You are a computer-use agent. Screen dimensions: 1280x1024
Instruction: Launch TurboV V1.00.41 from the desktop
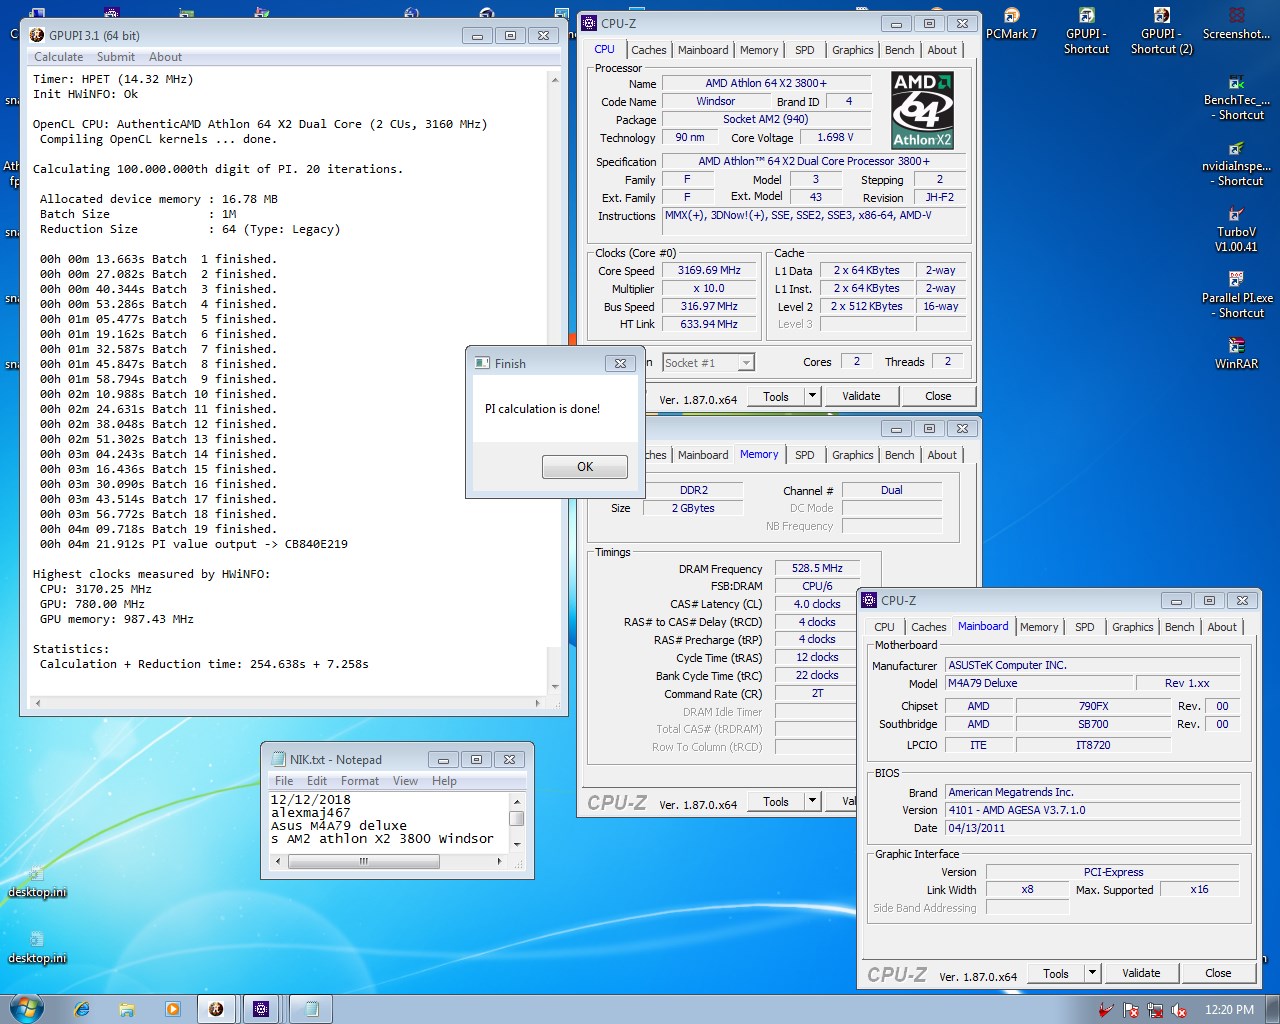pos(1236,230)
